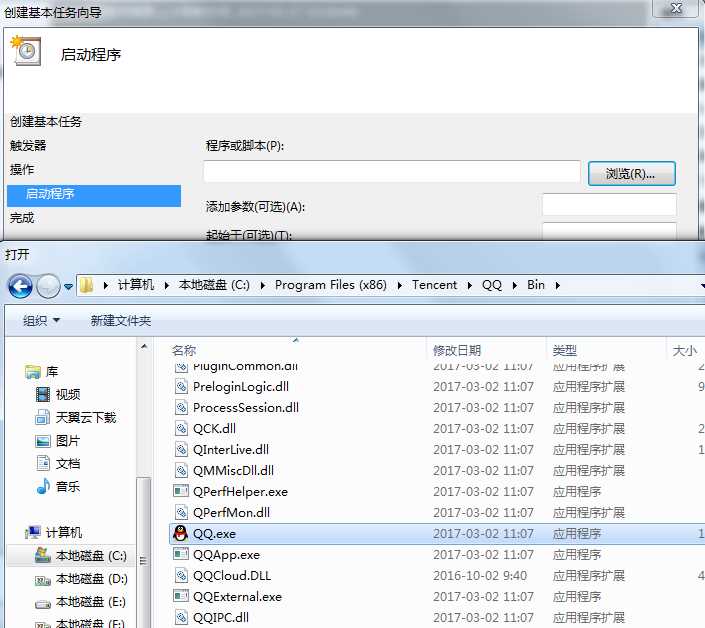The width and height of the screenshot is (705, 628).
Task: Click the QCK.dll file icon
Action: (x=181, y=428)
